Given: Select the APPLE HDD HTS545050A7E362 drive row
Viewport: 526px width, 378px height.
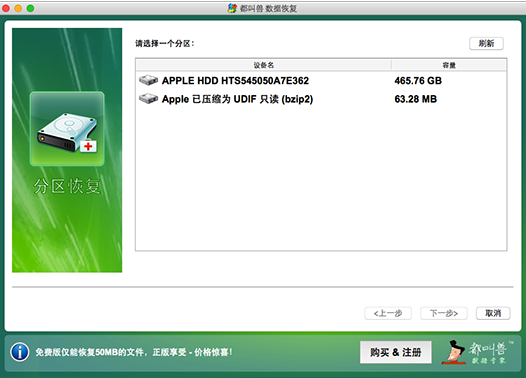Looking at the screenshot, I should [x=321, y=80].
